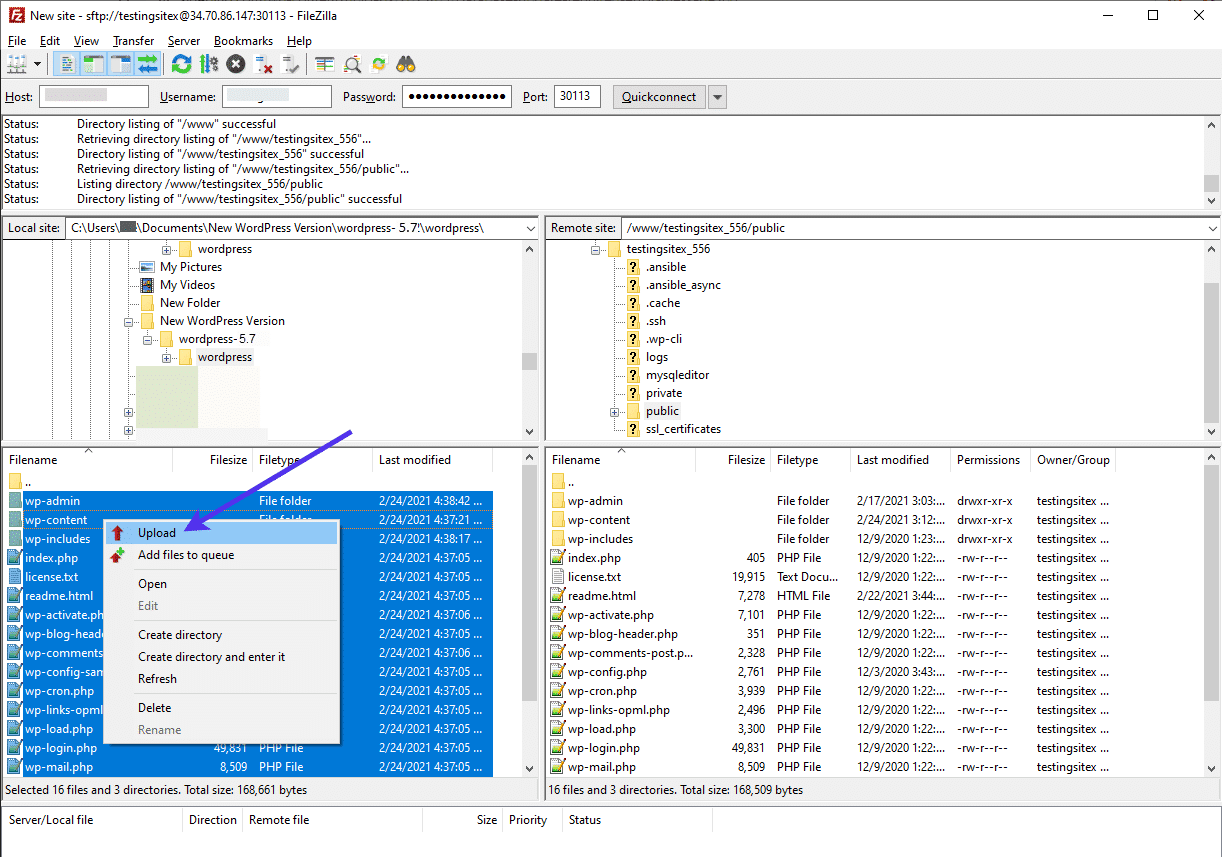The image size is (1222, 857).
Task: Open the Bookmarks menu
Action: (x=243, y=41)
